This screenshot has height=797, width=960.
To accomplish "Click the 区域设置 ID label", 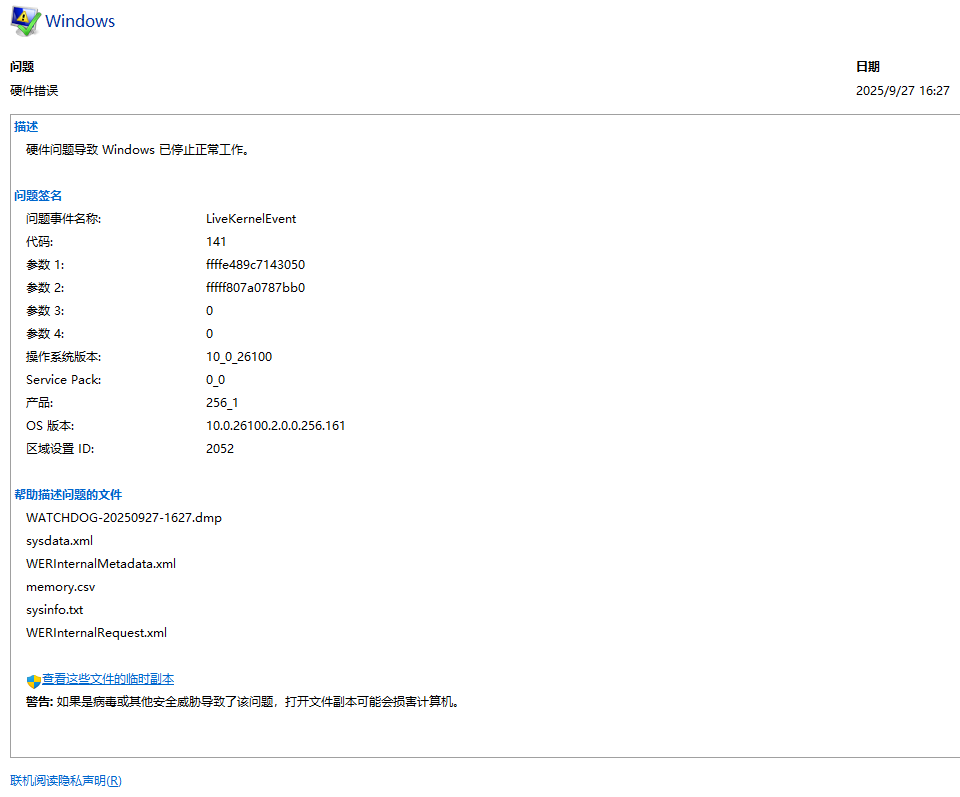I will click(x=60, y=449).
